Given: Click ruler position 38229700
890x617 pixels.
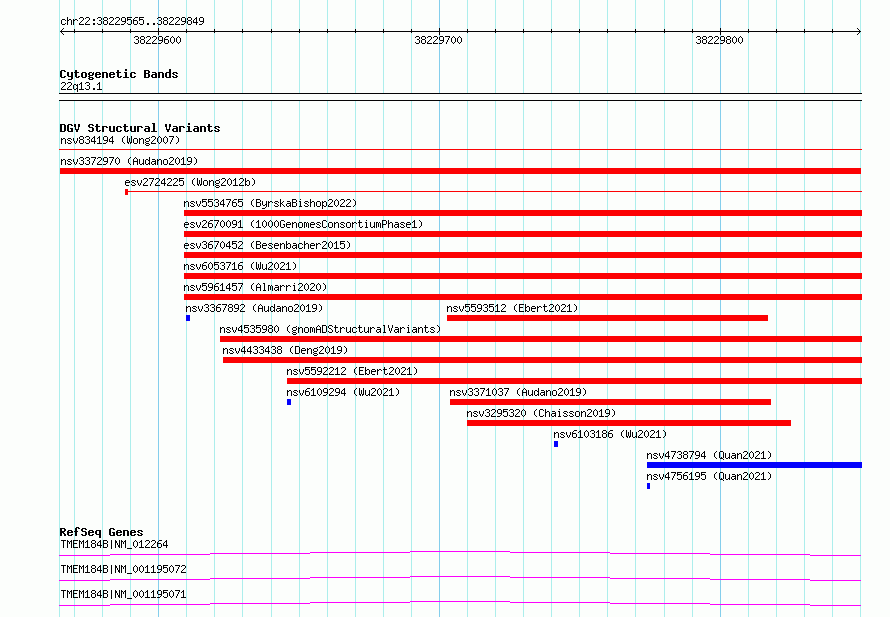Looking at the screenshot, I should (x=438, y=40).
